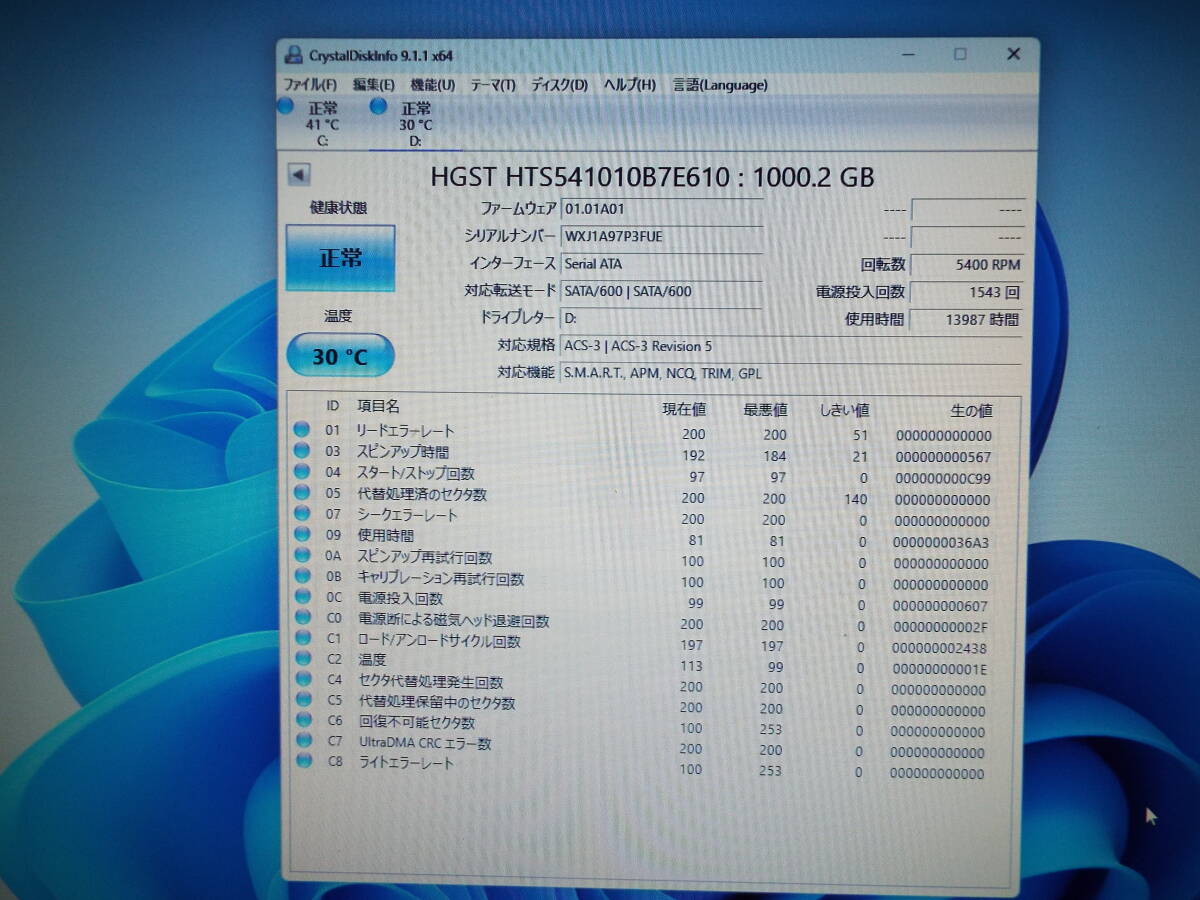Click the 生の値 column header
This screenshot has width=1200, height=900.
pyautogui.click(x=970, y=411)
